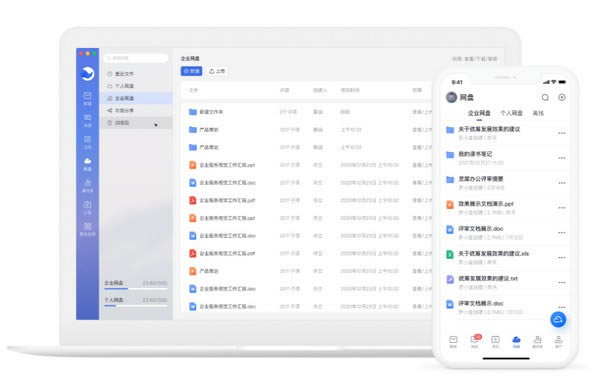This screenshot has height=384, width=600.
Task: Tap the floating blue cloud upload button
Action: click(558, 319)
